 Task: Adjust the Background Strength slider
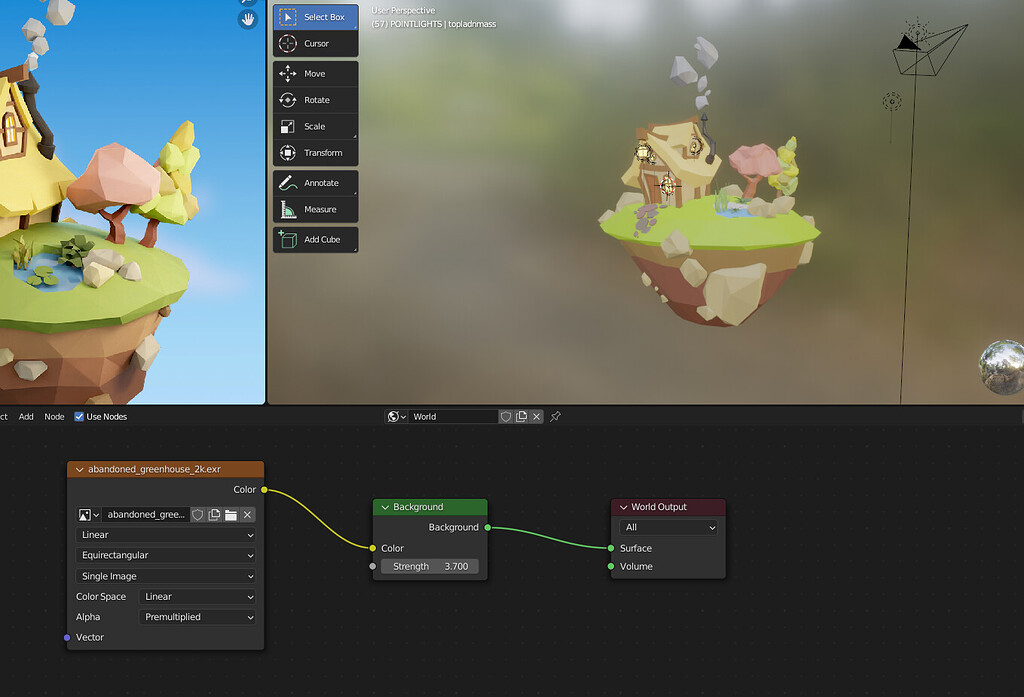click(429, 565)
